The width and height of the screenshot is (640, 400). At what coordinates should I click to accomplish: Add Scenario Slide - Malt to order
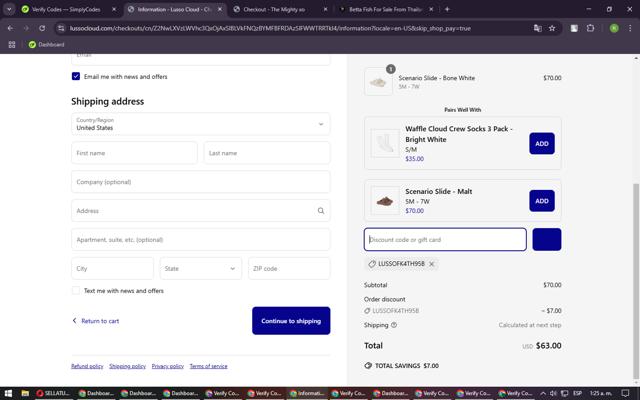[x=542, y=201]
